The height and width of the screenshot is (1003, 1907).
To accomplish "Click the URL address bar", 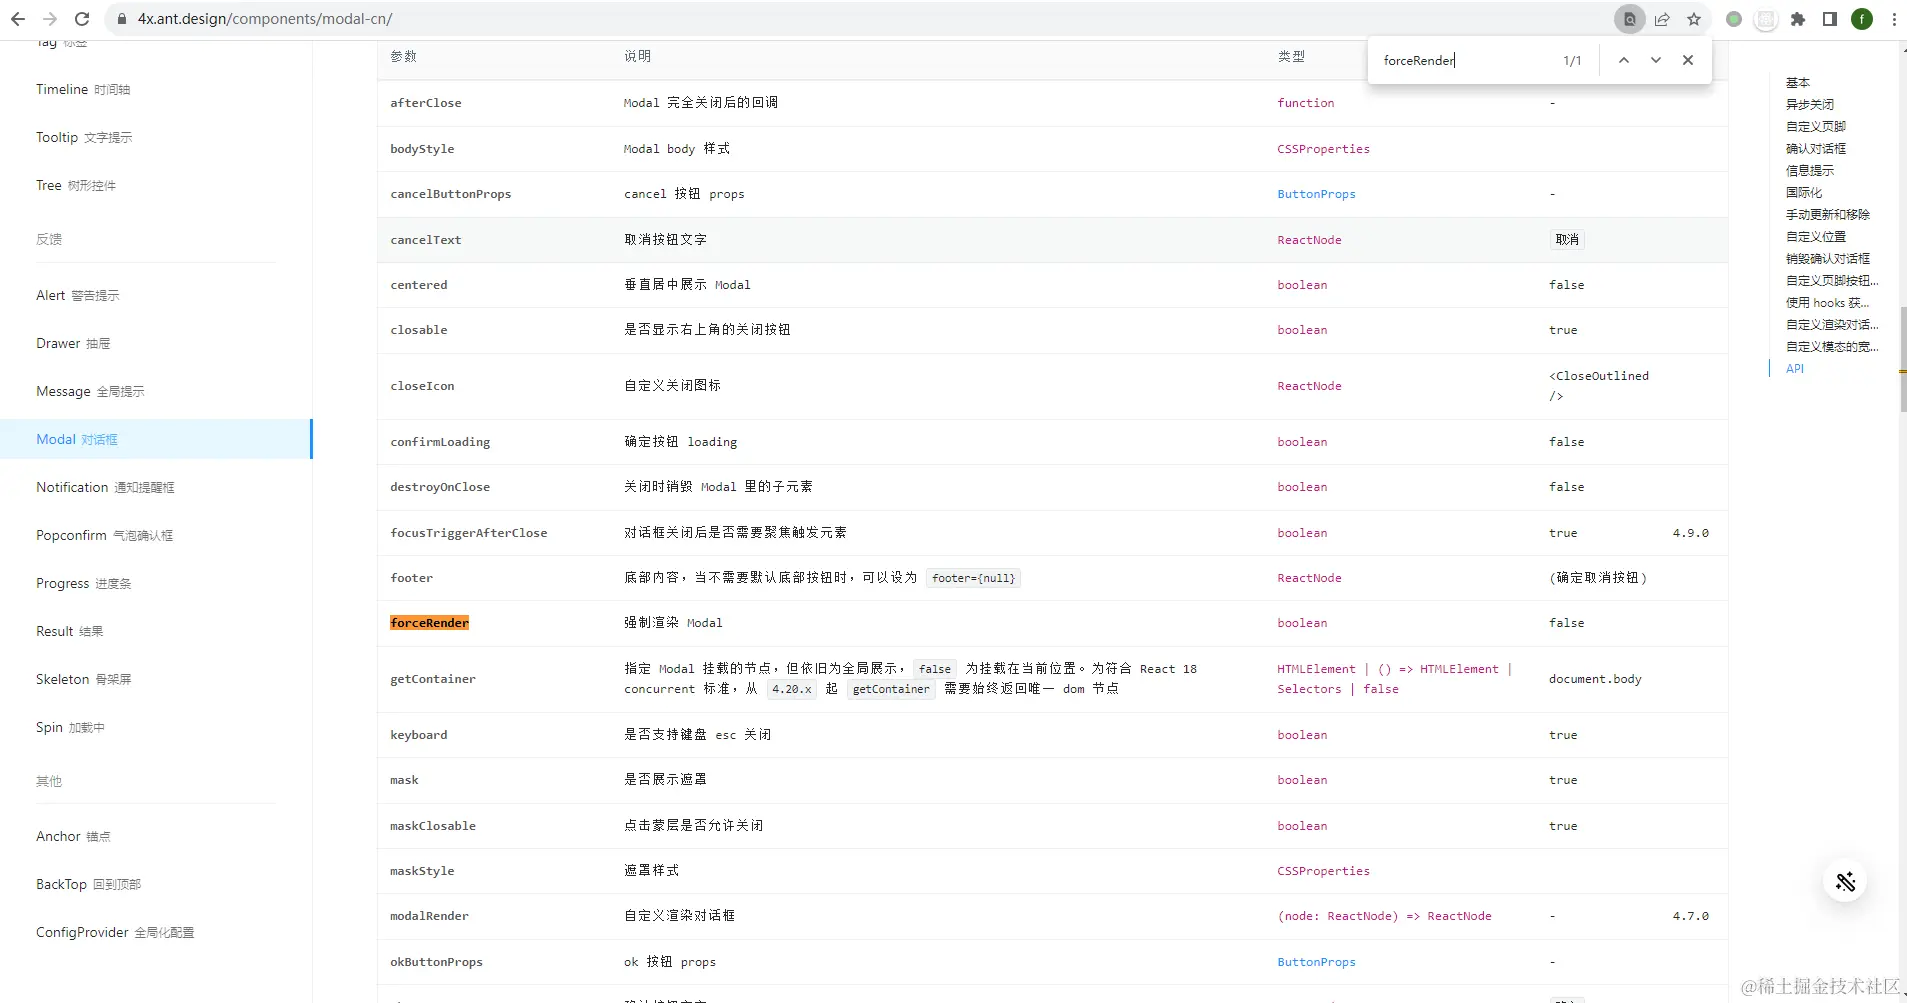I will click(860, 19).
